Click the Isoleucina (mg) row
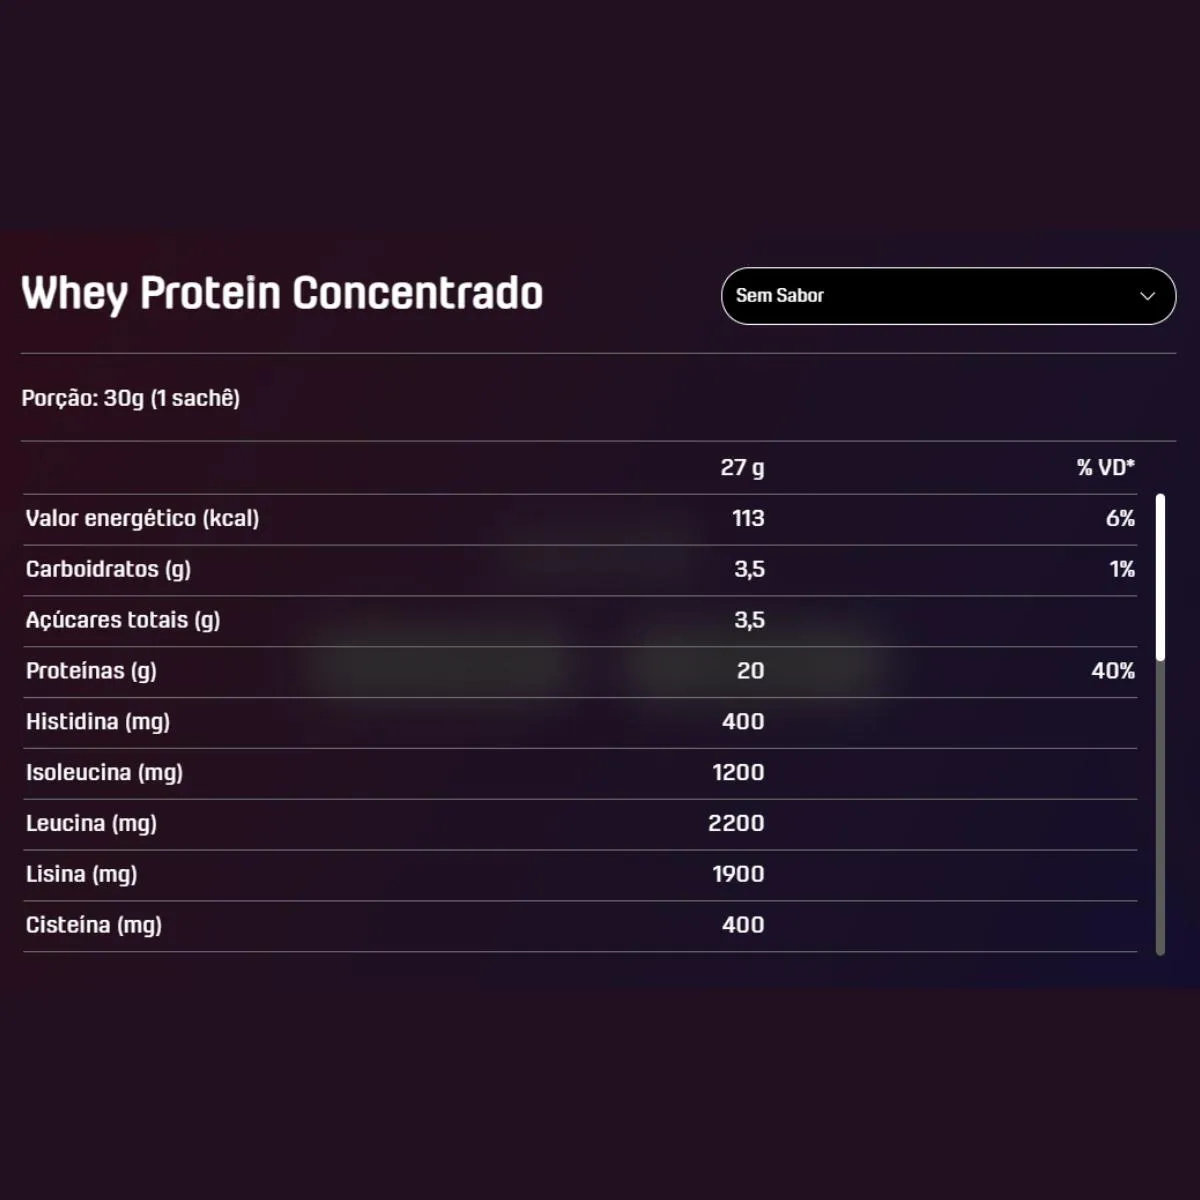The width and height of the screenshot is (1200, 1200). point(580,774)
